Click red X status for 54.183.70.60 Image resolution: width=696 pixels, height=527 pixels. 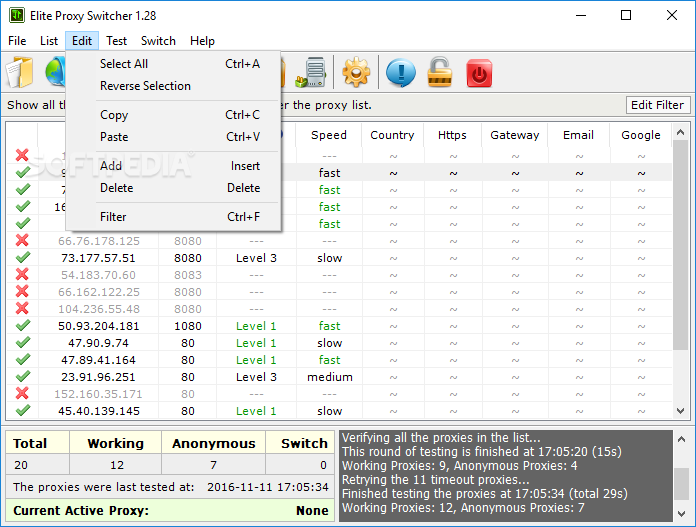click(x=22, y=275)
